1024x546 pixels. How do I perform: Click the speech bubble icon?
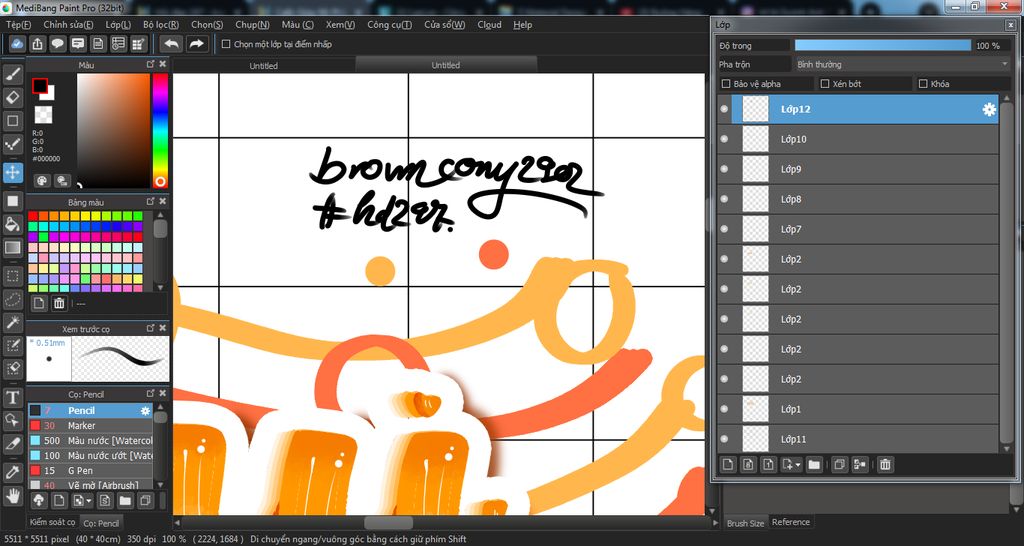point(57,44)
